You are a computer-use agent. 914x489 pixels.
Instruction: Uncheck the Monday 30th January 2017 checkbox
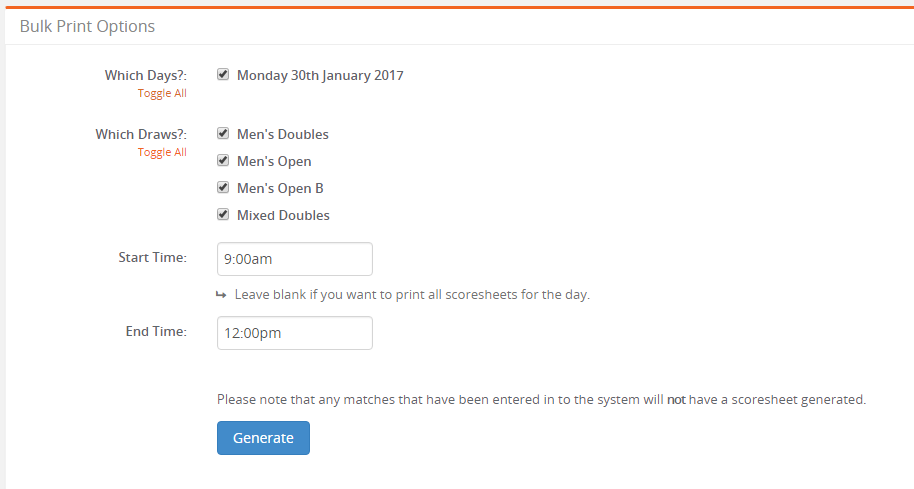coord(223,74)
